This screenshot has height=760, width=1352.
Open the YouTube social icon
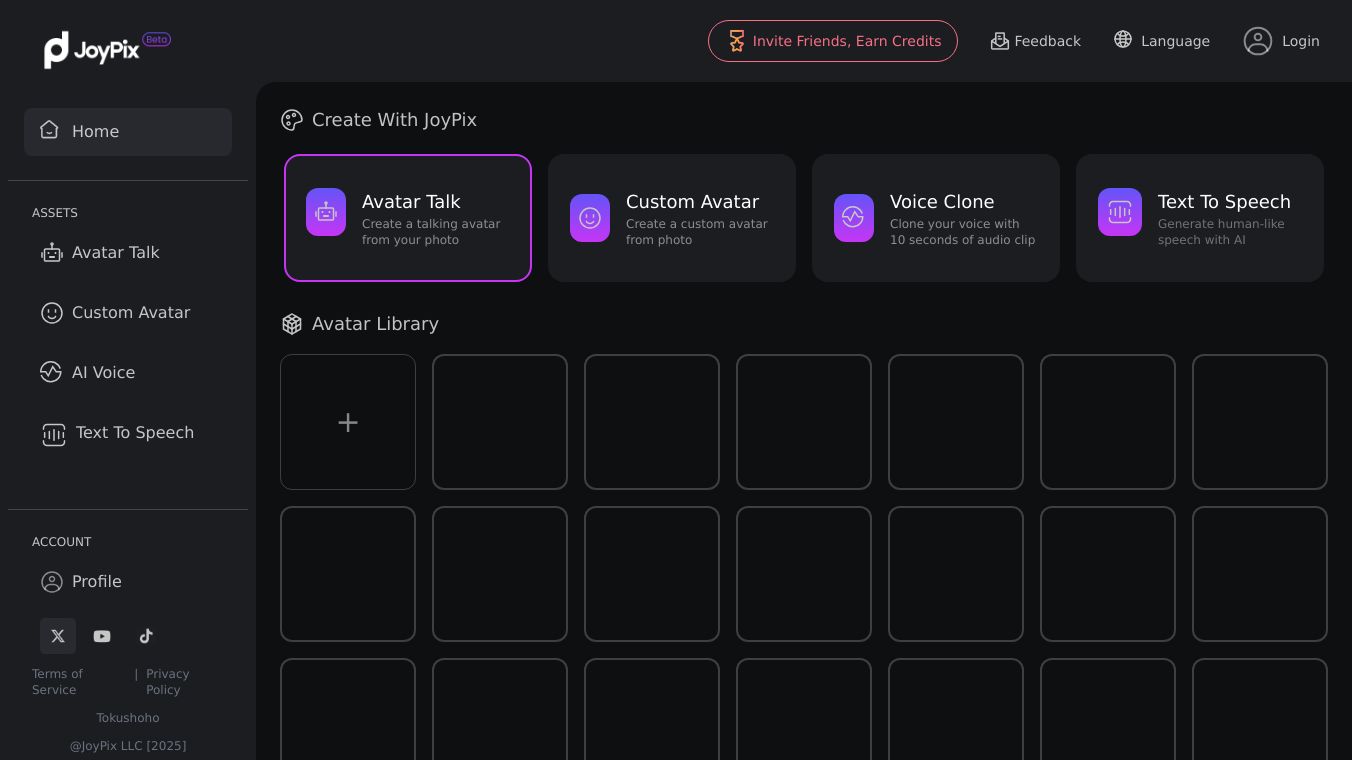(x=102, y=636)
